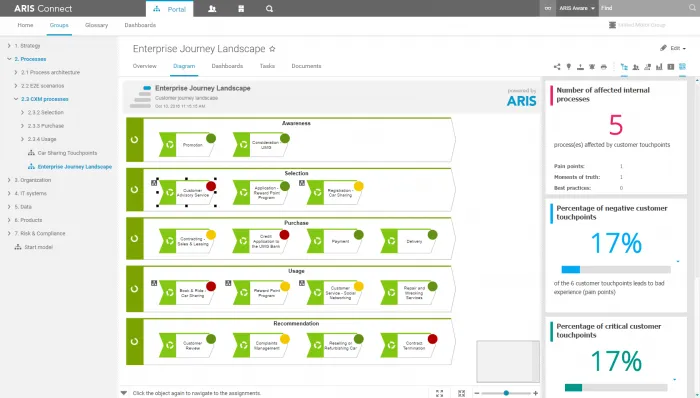
Task: Switch to the Documents tab
Action: [306, 66]
